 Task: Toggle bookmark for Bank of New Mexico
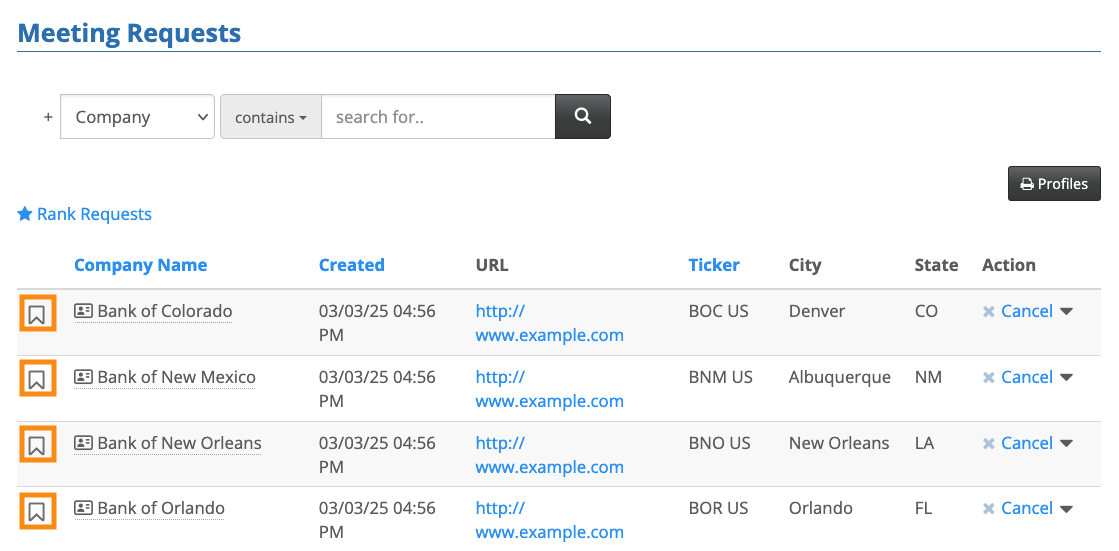36,380
